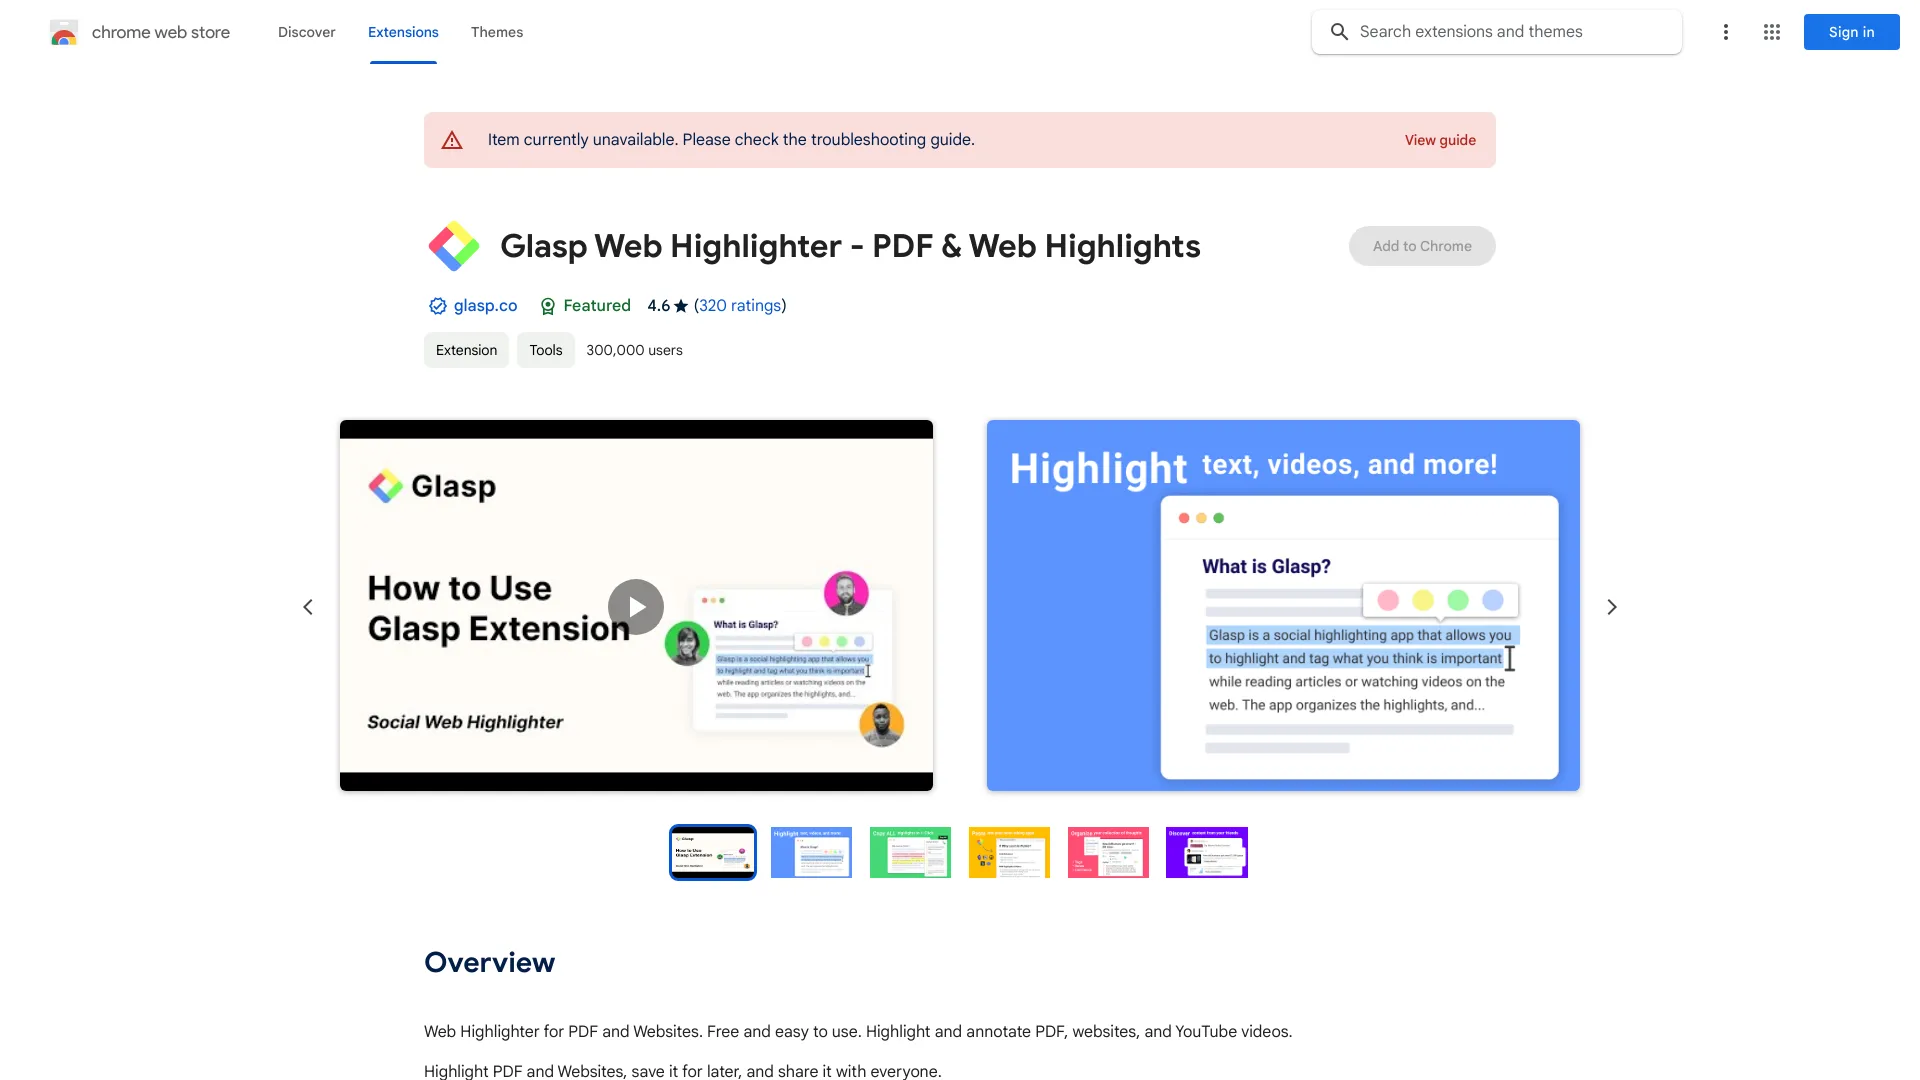The height and width of the screenshot is (1080, 1920).
Task: Click the pink color swatch in highlighter preview
Action: click(1386, 601)
